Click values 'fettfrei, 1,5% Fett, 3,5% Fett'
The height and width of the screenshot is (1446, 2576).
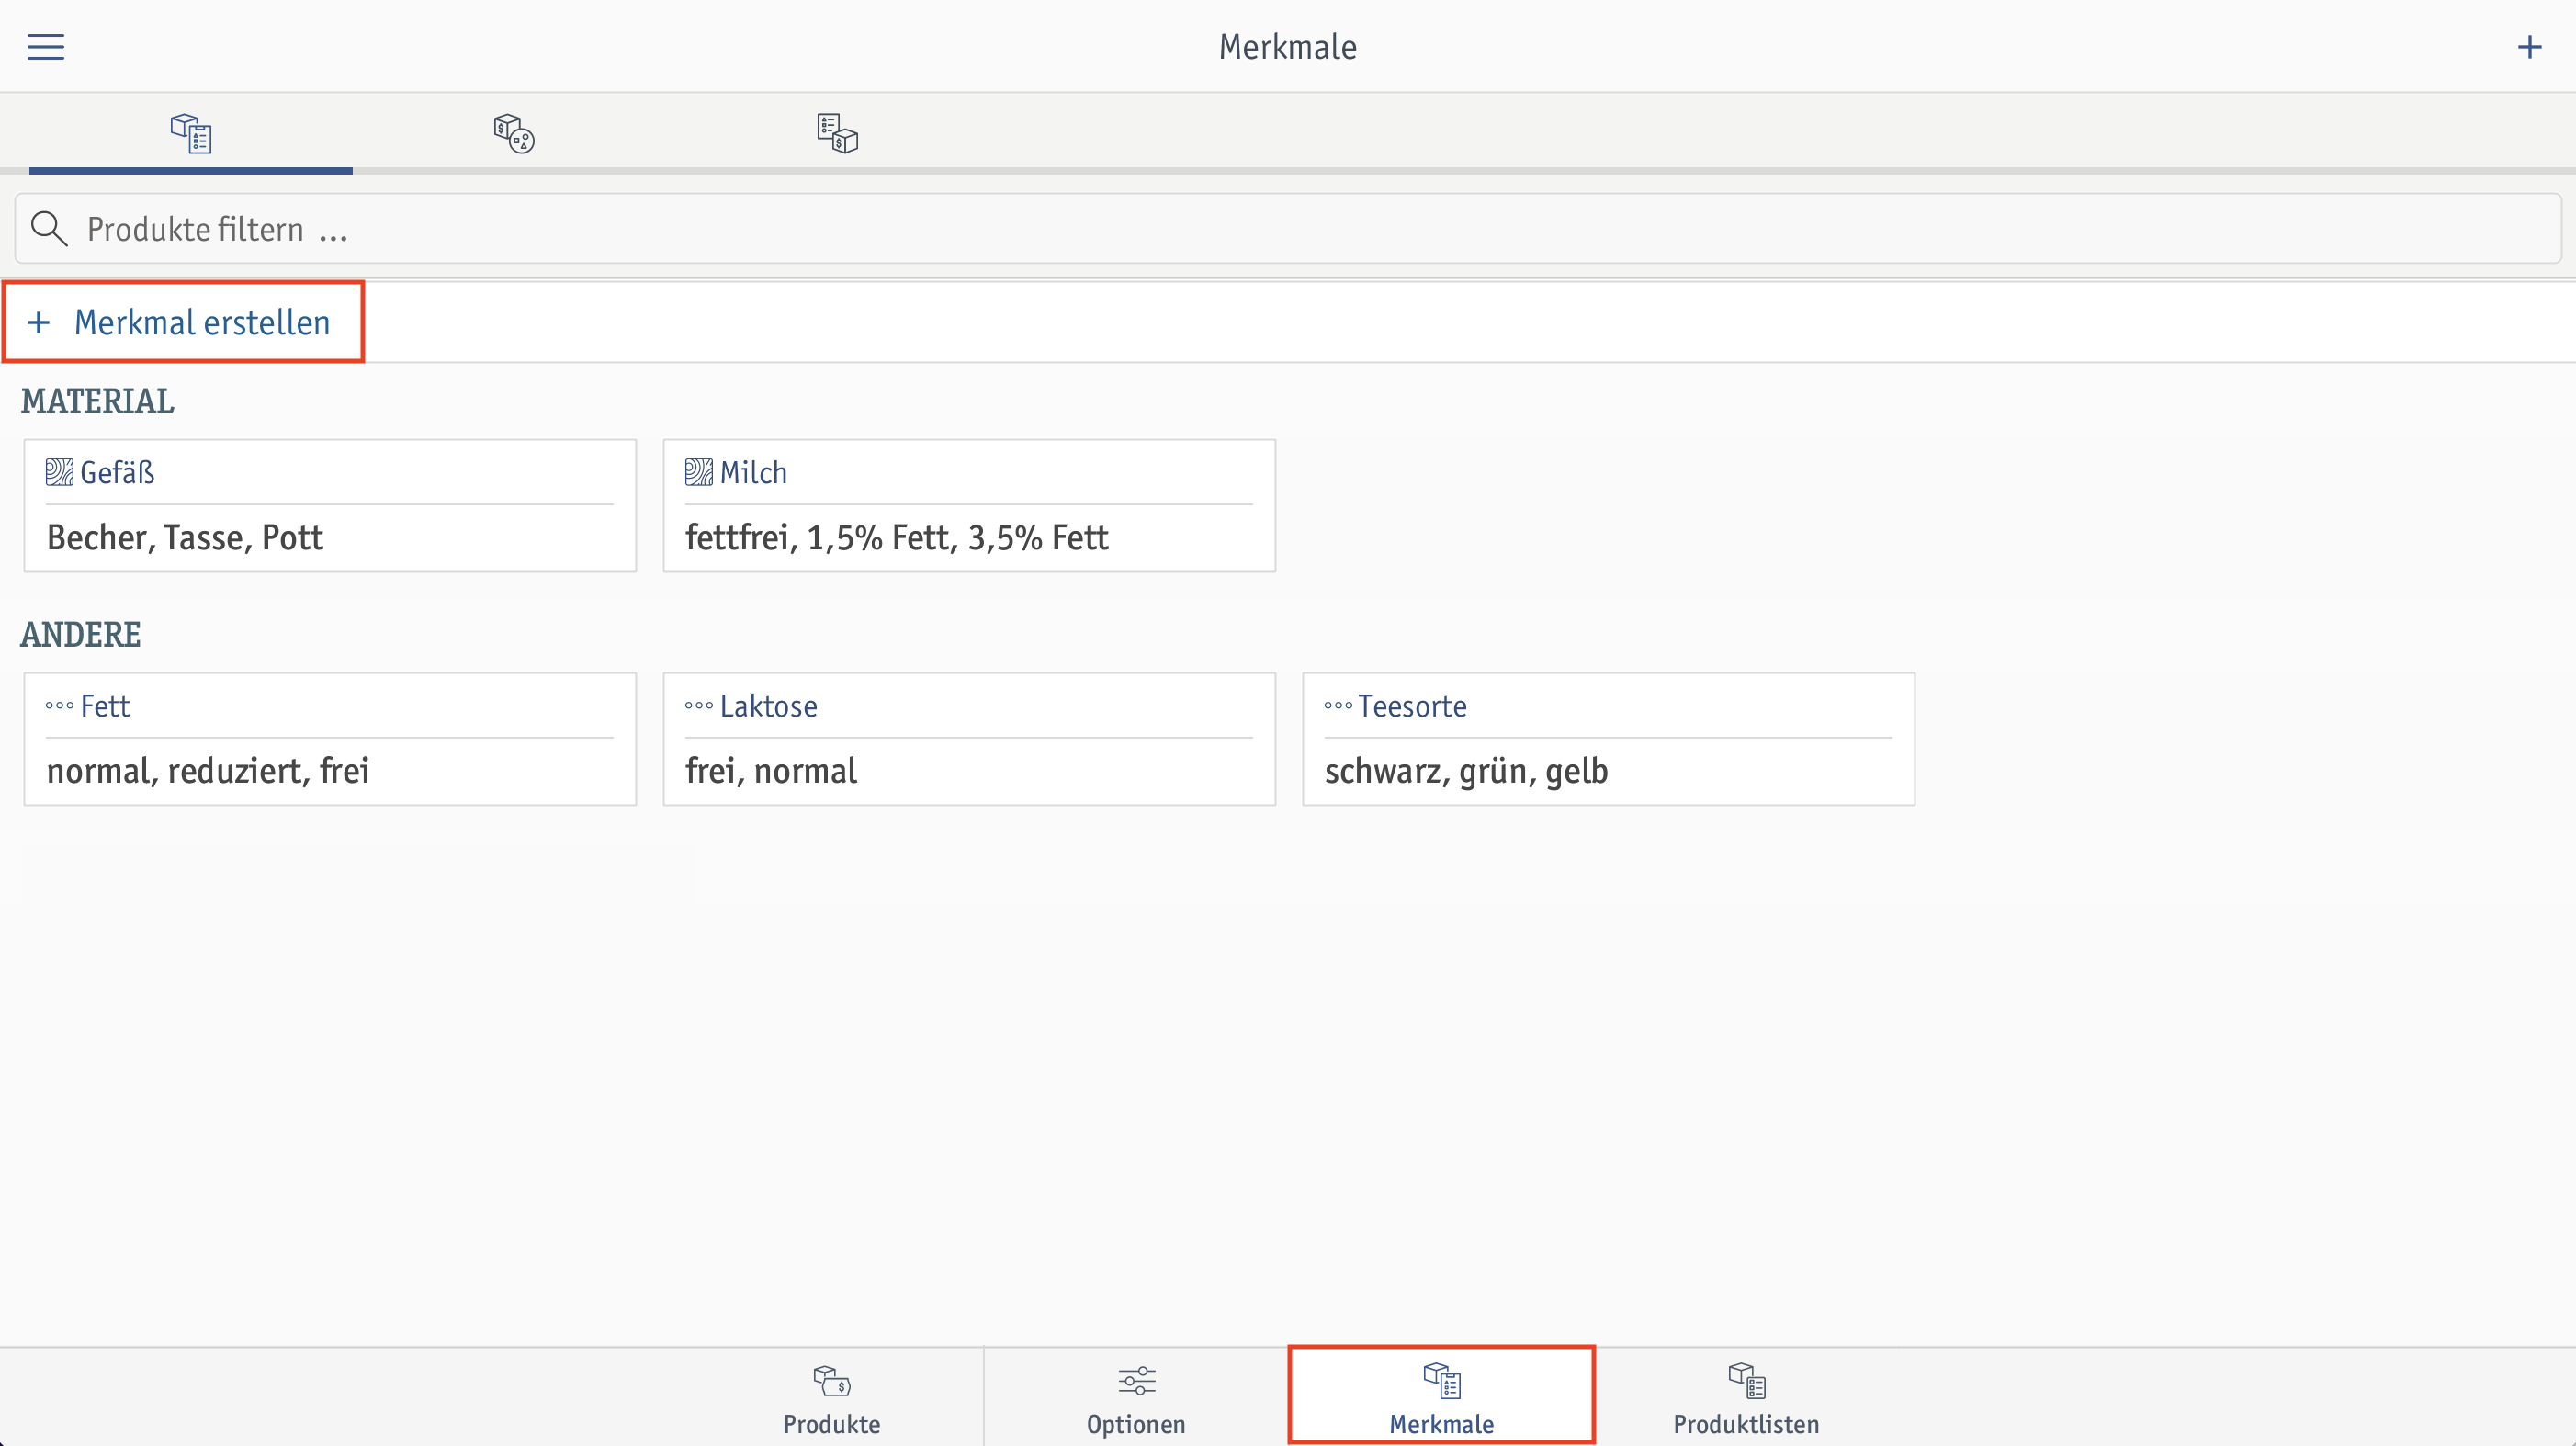[x=896, y=538]
